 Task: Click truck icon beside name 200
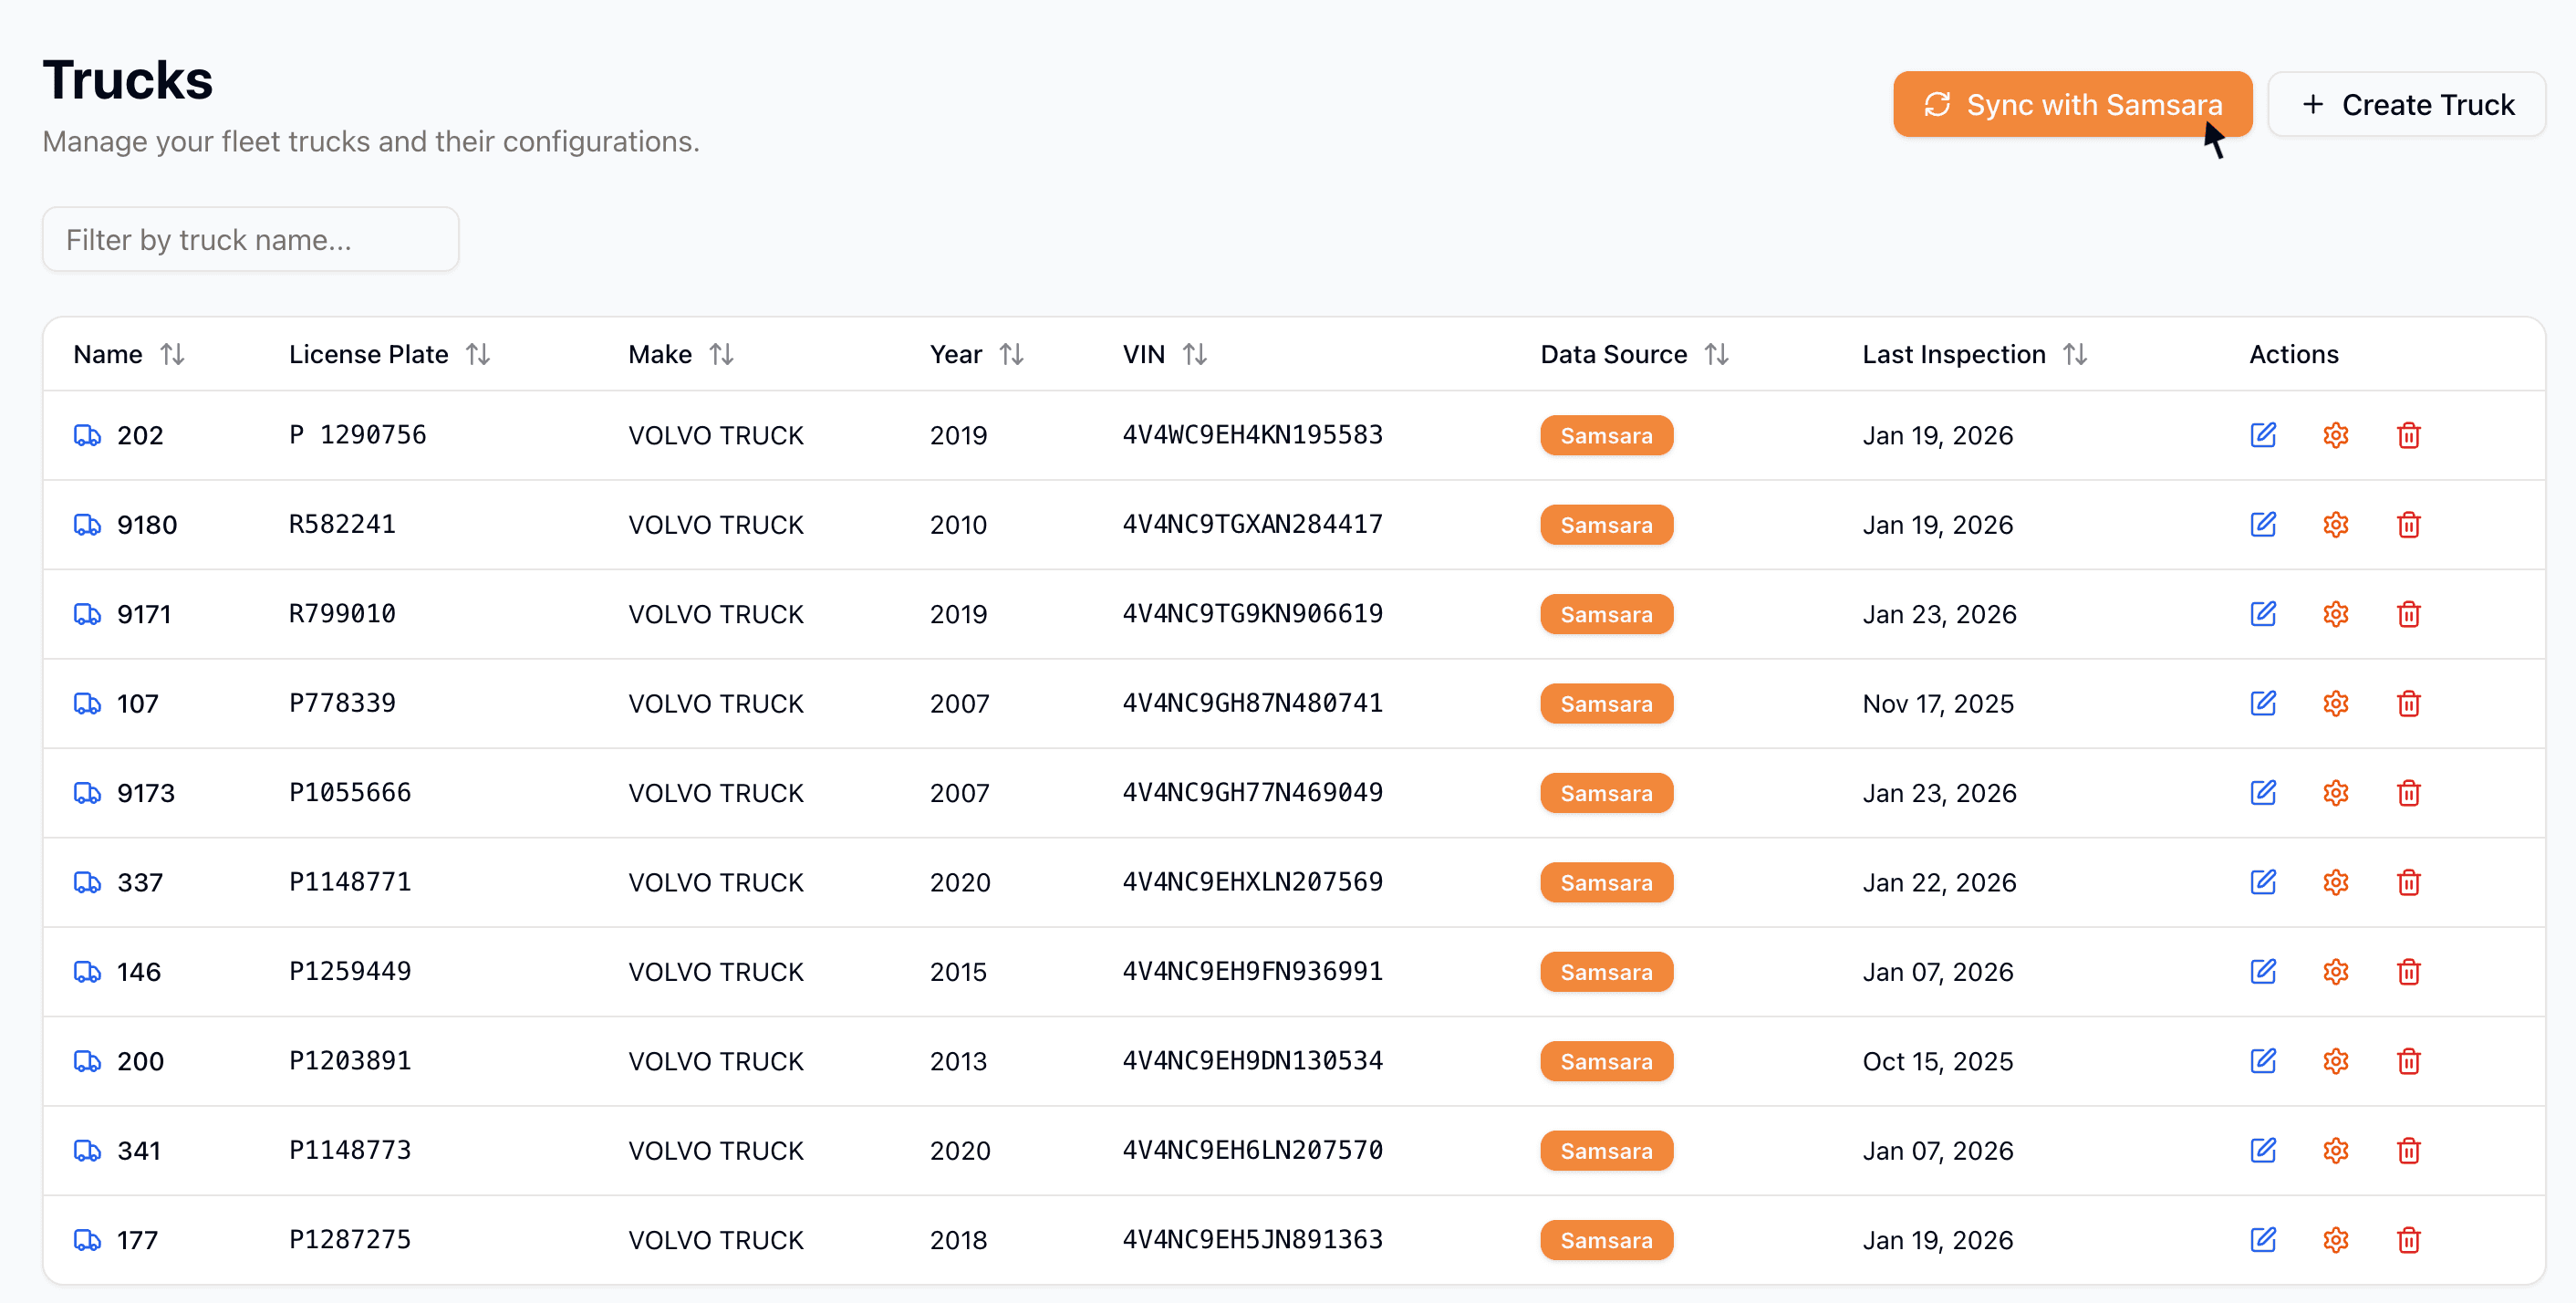(x=88, y=1061)
